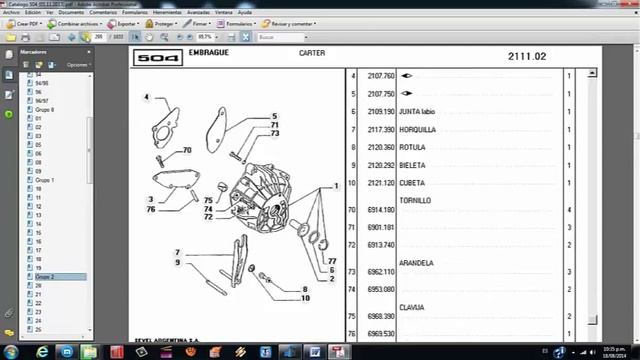Open Internet Explorer from the taskbar
640x360 pixels.
tap(42, 352)
